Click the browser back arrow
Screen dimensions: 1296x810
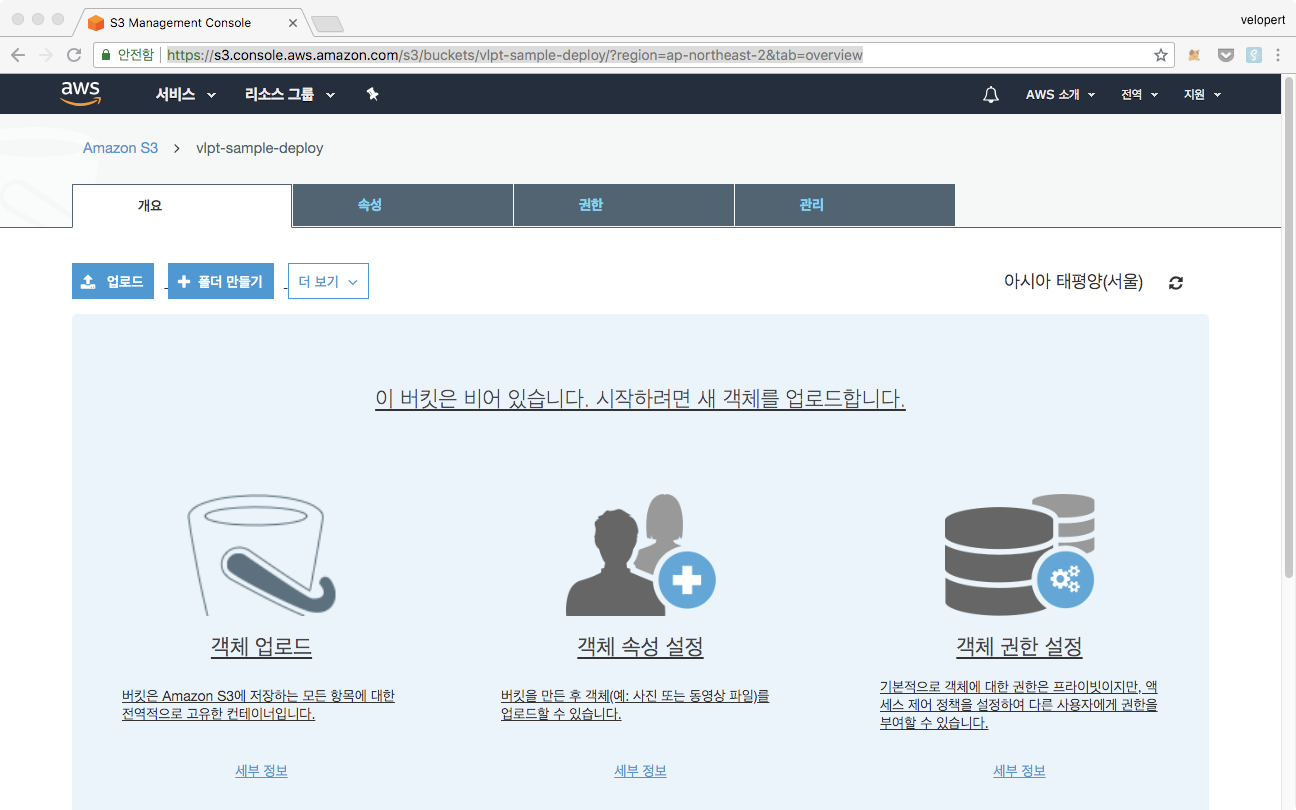[18, 55]
